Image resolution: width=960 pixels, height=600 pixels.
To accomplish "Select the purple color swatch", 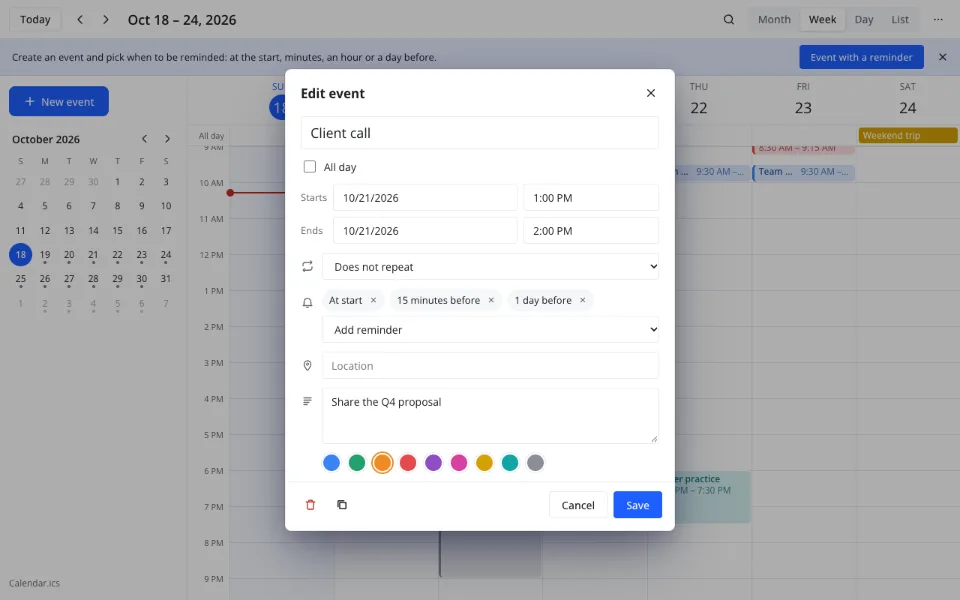I will [x=433, y=463].
